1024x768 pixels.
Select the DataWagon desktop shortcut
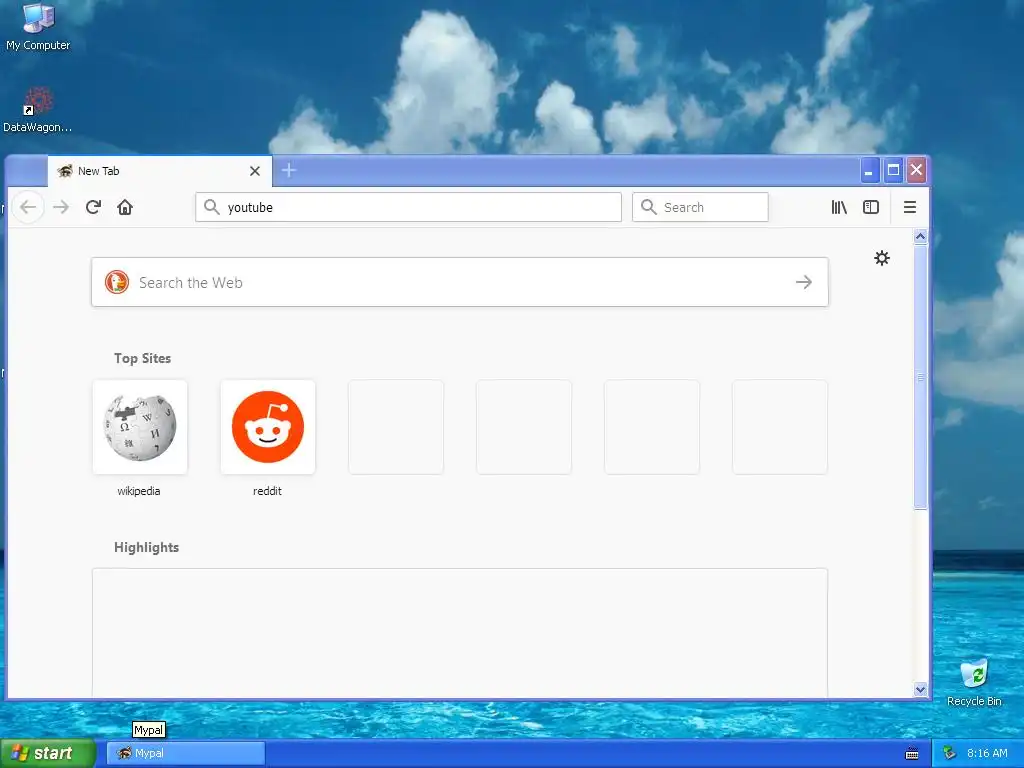[x=37, y=110]
